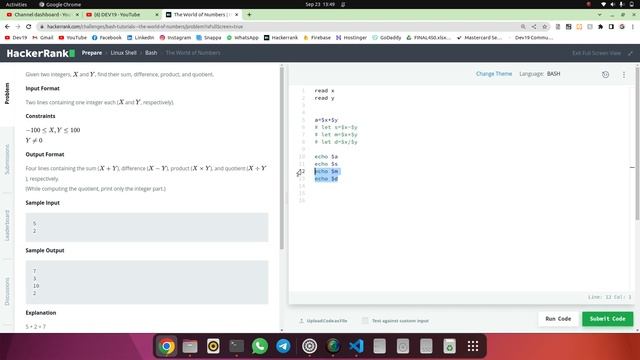Open Visual Studio Code from the dock
640x360 pixels.
[x=356, y=346]
